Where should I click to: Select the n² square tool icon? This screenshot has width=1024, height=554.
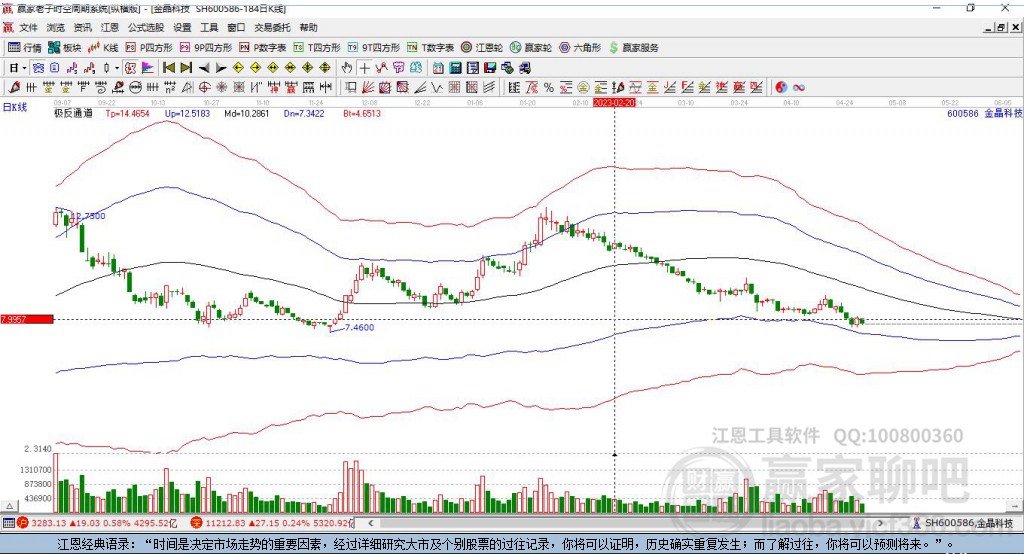point(170,88)
